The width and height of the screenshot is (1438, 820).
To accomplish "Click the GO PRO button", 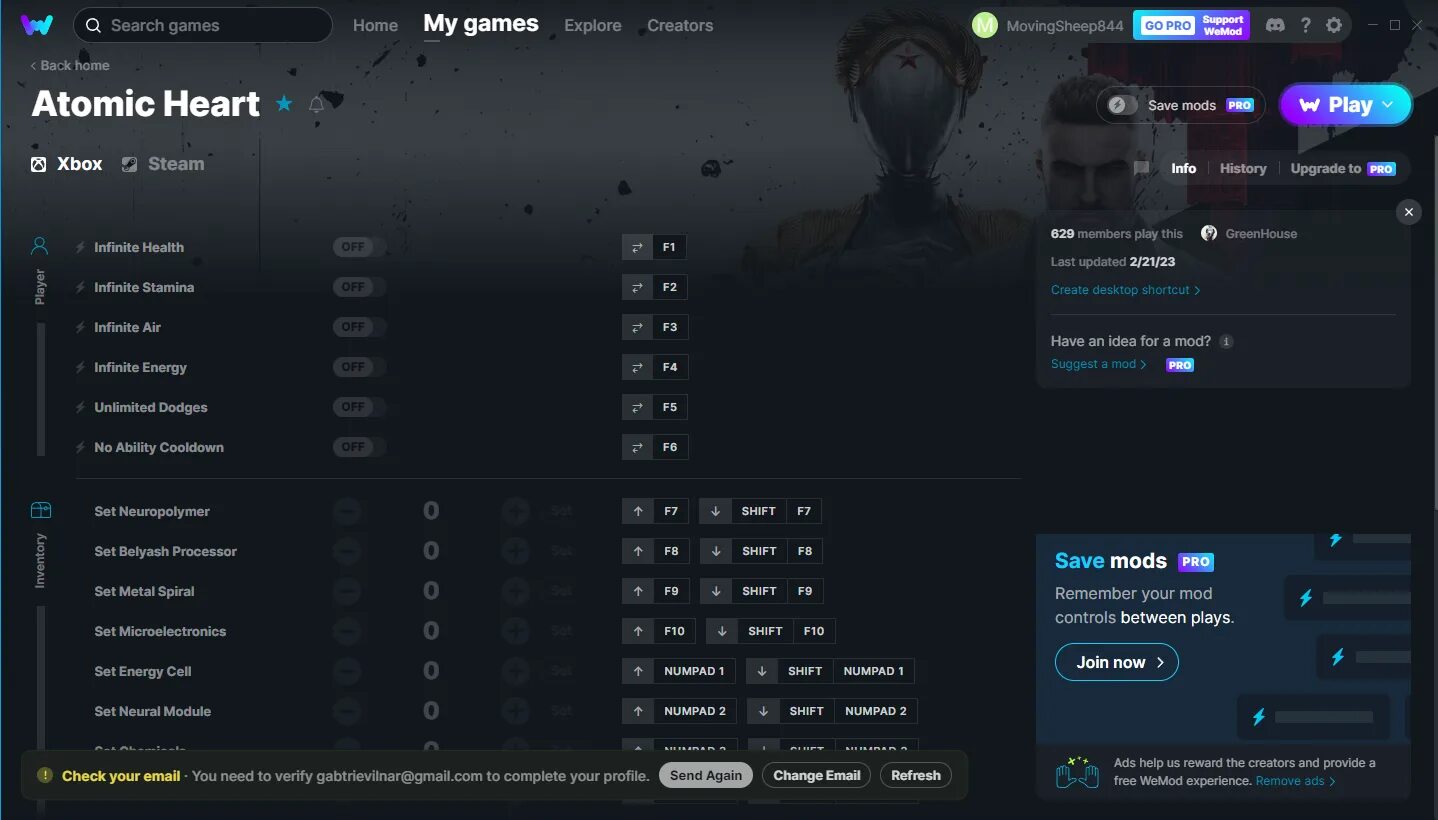I will click(1191, 25).
